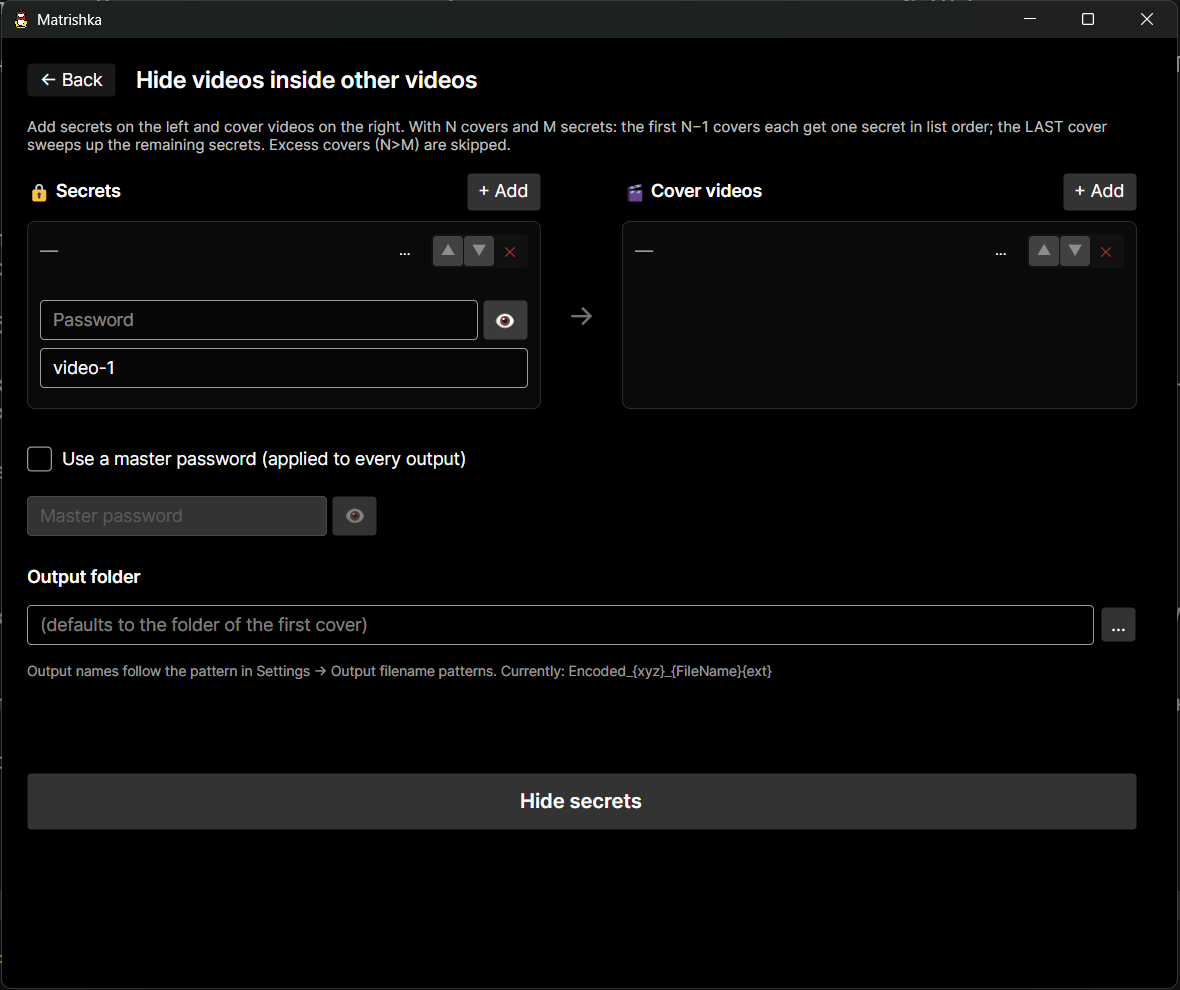Screen dimensions: 1180x990
Task: Enable the master password checkbox
Action: pyautogui.click(x=40, y=459)
